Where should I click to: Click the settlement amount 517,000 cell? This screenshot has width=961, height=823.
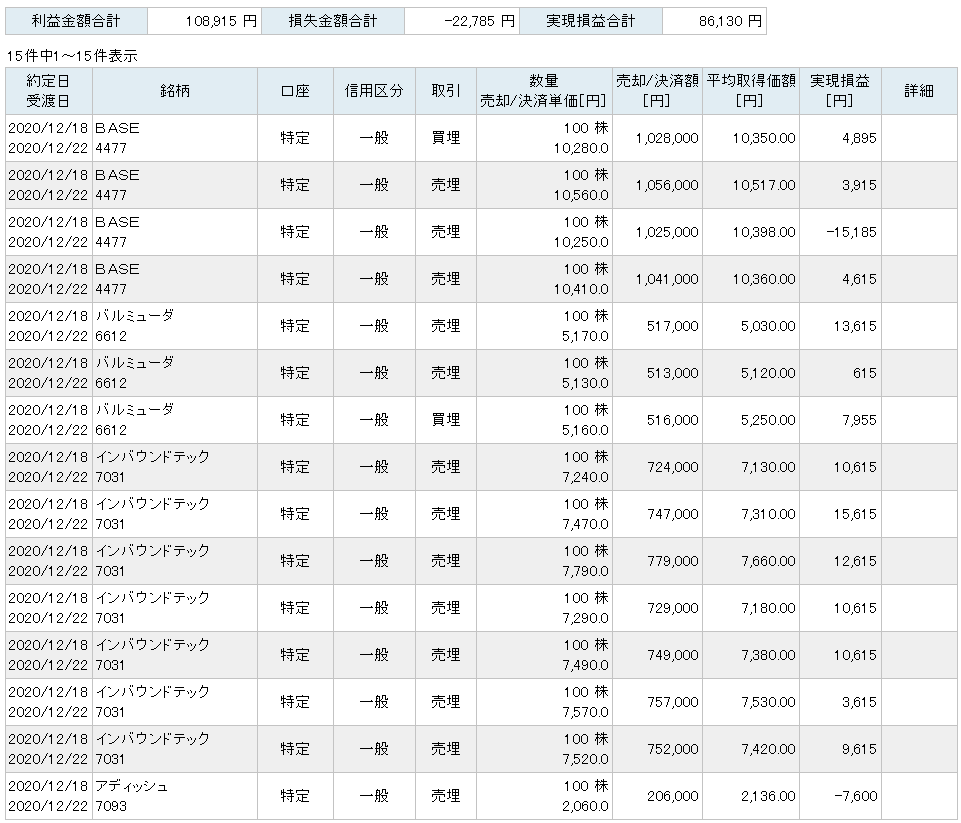(657, 326)
